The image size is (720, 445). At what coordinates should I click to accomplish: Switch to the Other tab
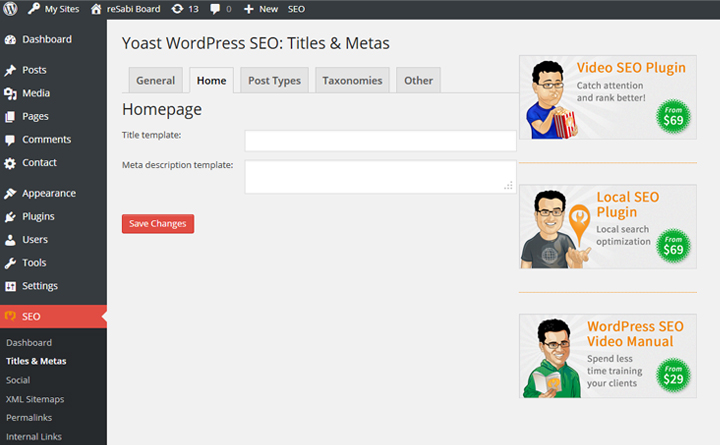pyautogui.click(x=418, y=80)
